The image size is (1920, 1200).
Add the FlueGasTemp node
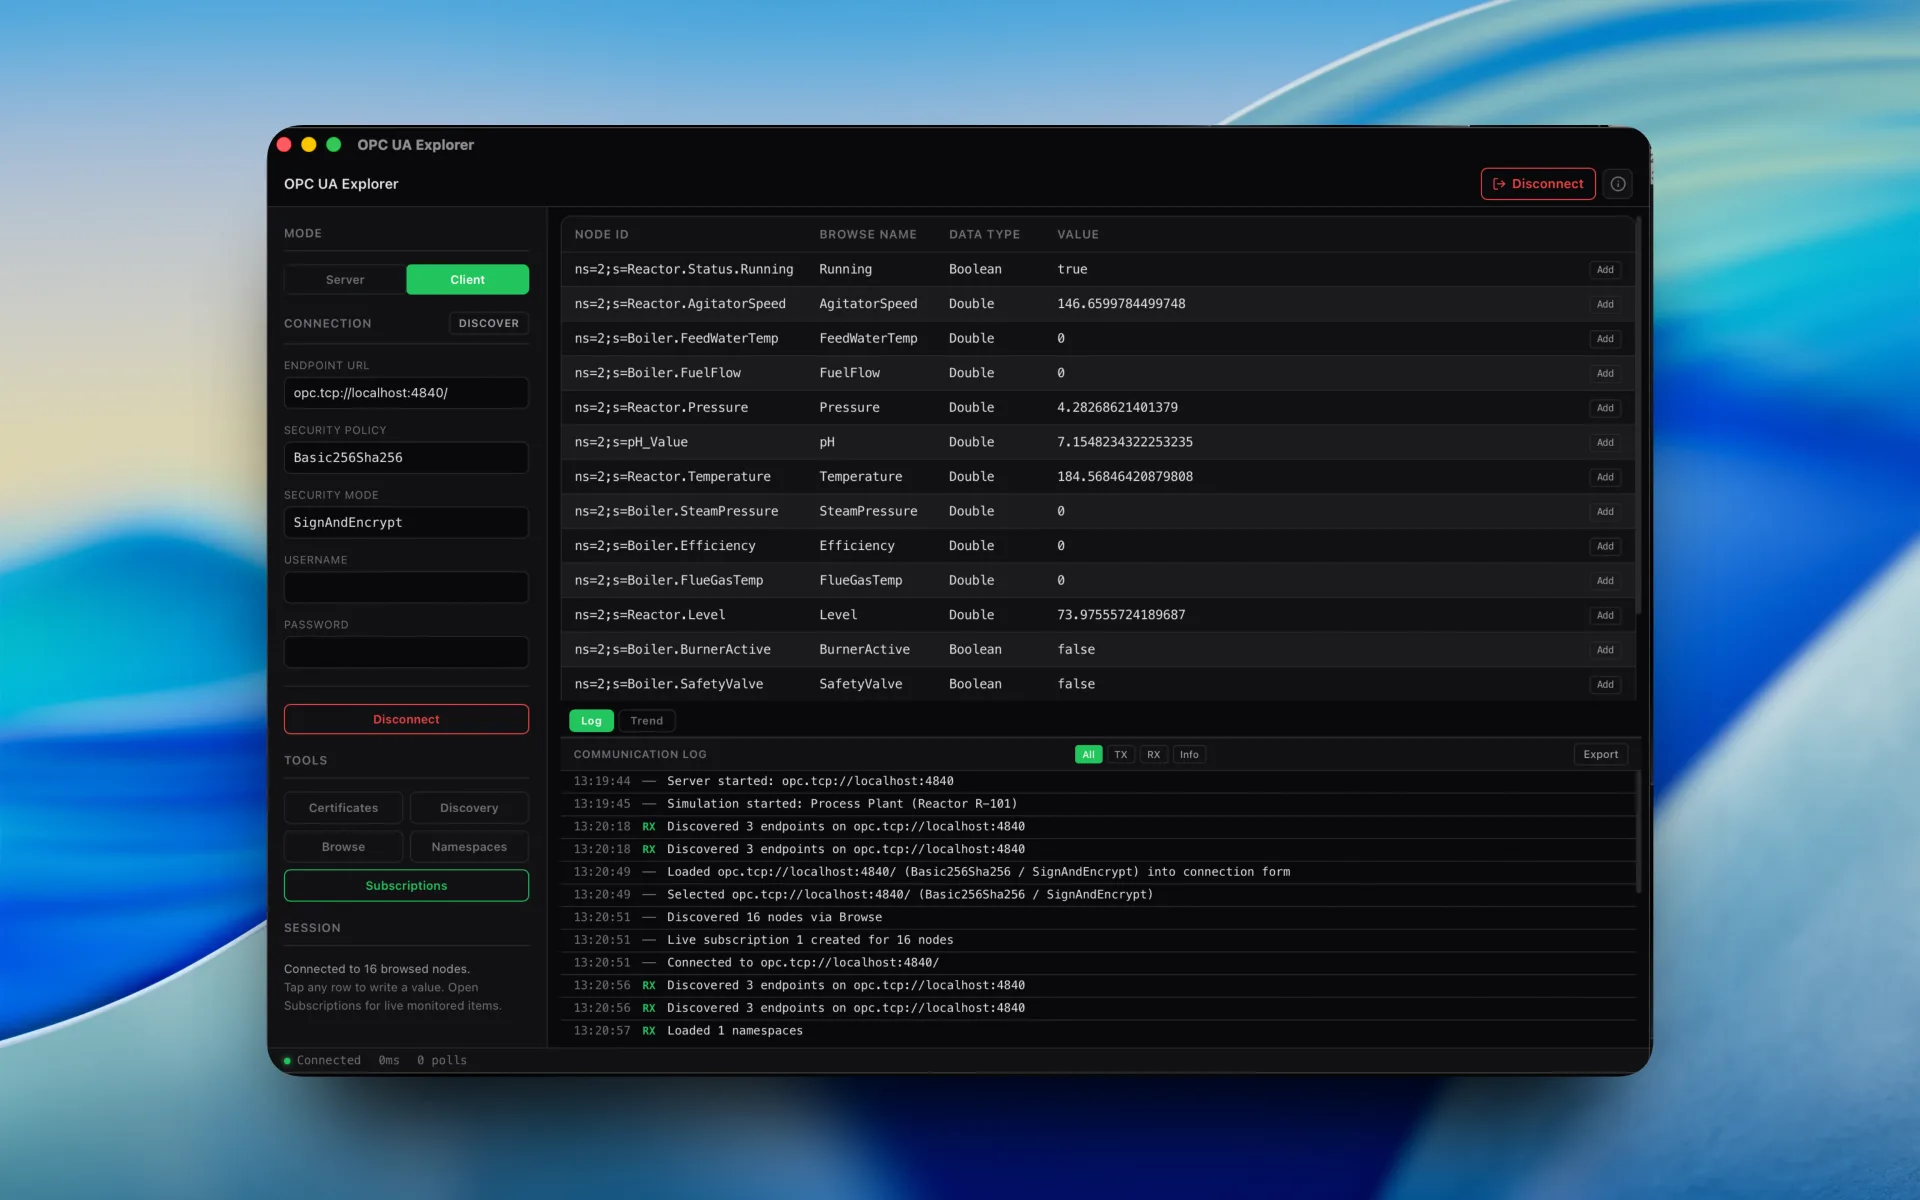tap(1605, 580)
